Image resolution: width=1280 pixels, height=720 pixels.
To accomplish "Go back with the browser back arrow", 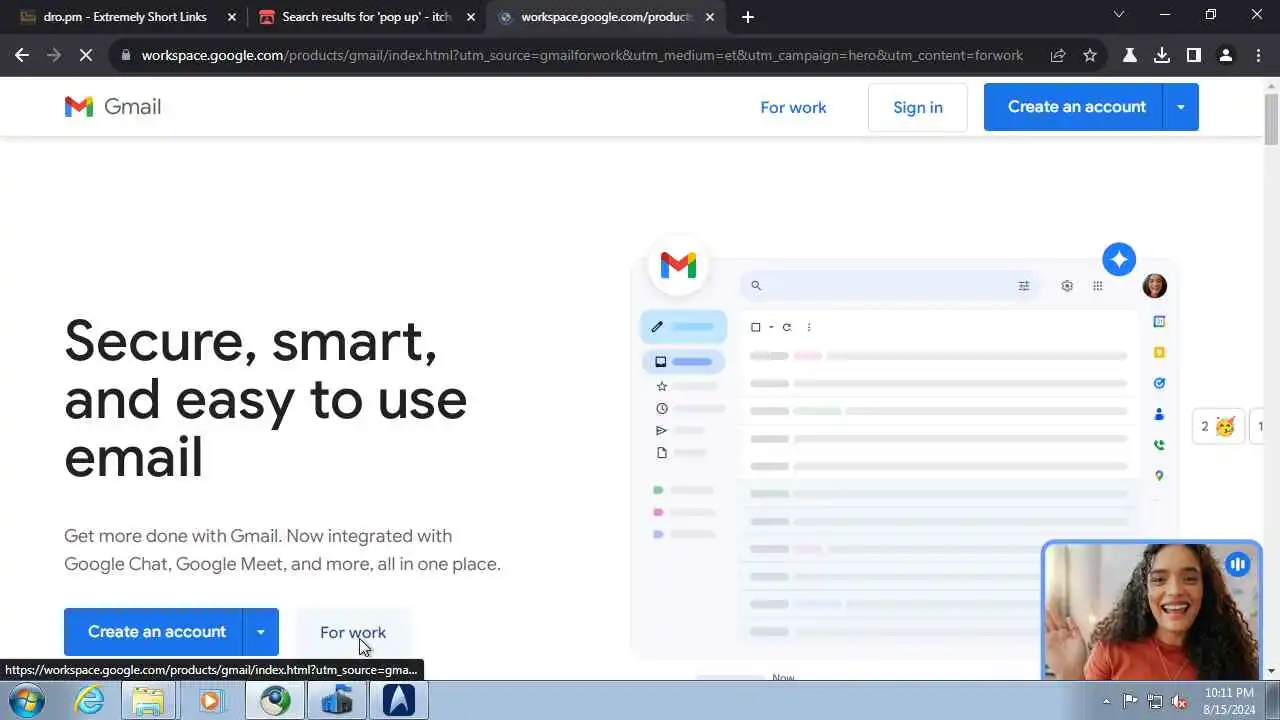I will coord(22,55).
